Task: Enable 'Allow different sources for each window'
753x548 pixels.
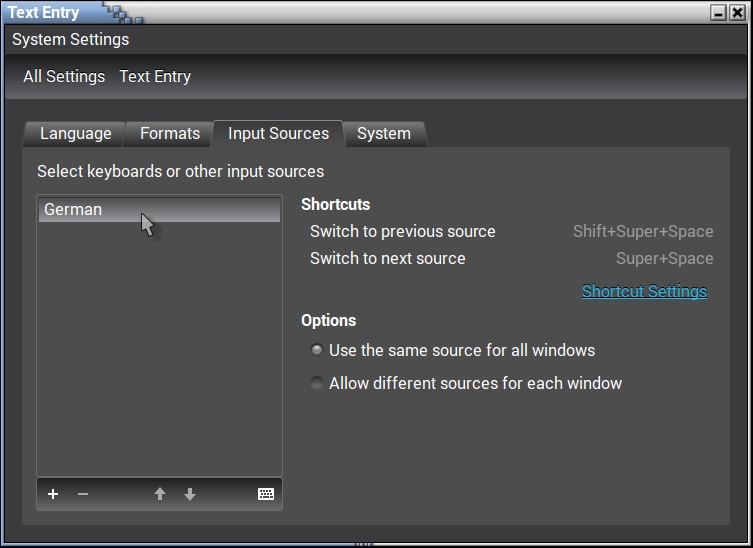Action: [317, 383]
